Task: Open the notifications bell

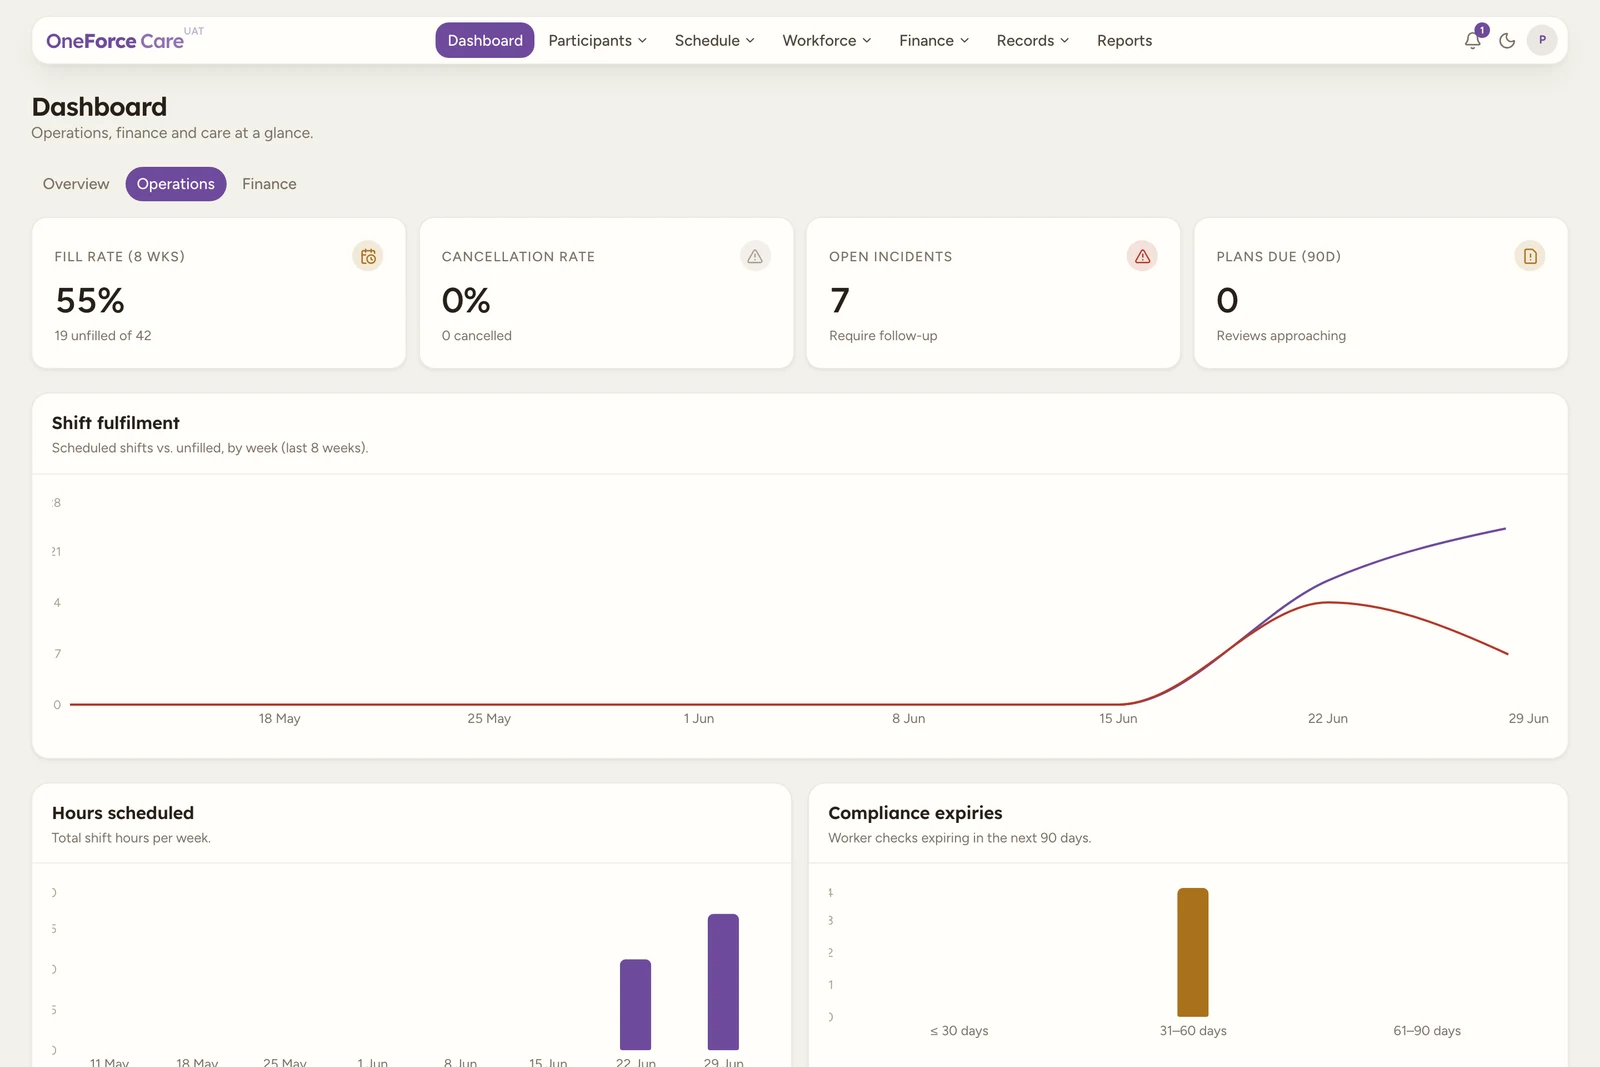Action: click(x=1473, y=40)
